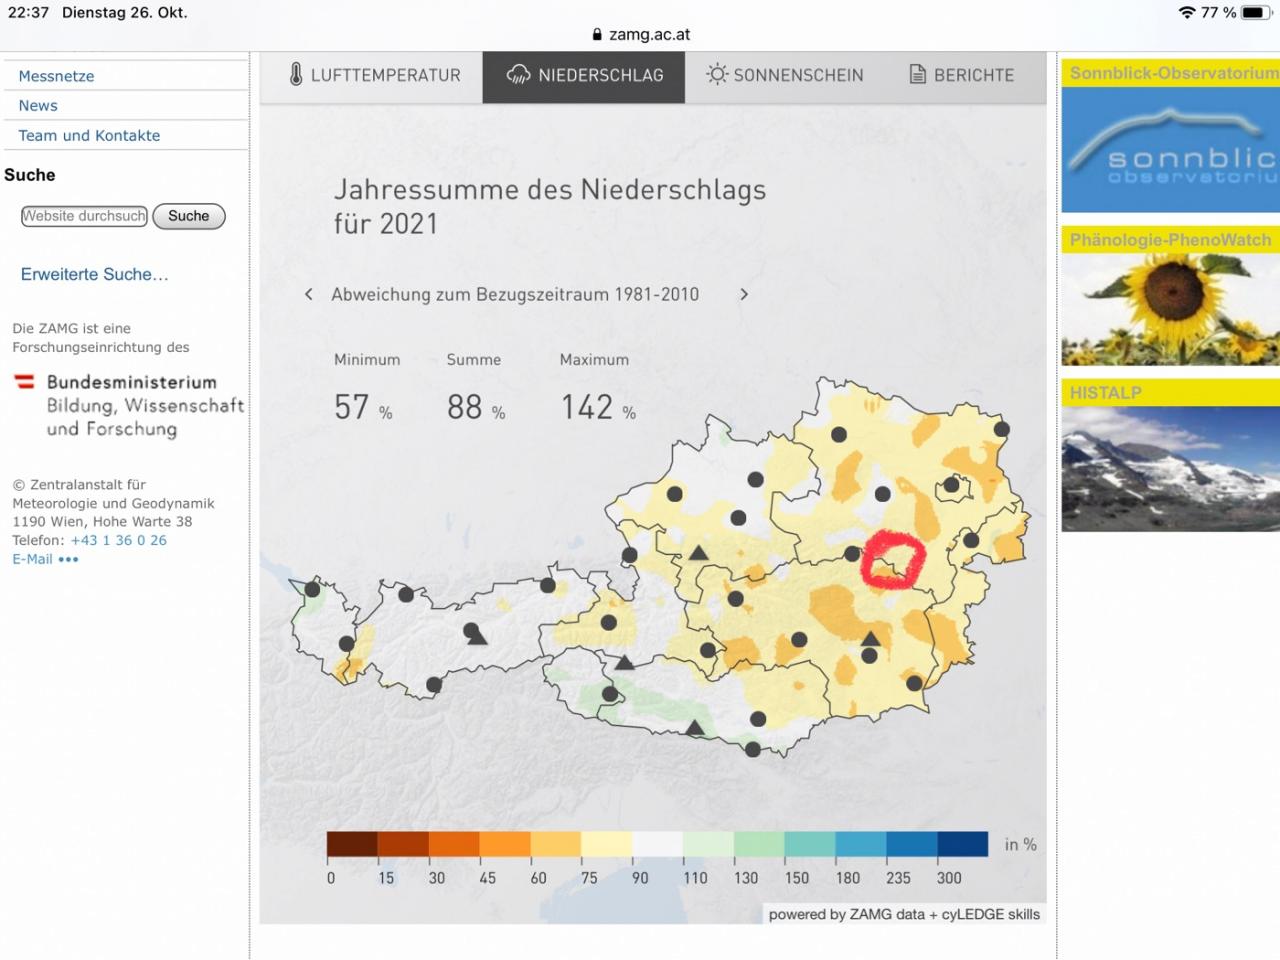Click the thermometer icon for Lufttemperatur

pos(296,75)
